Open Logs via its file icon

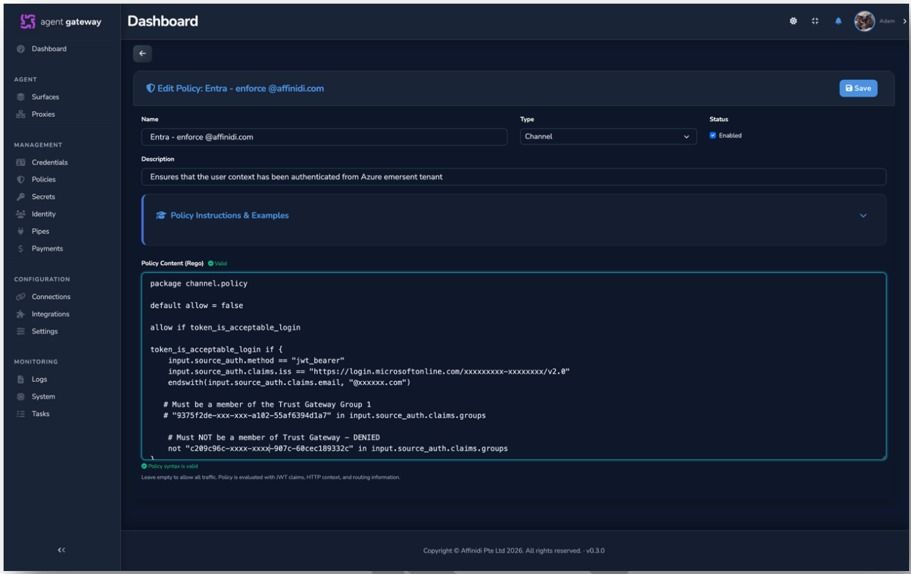tap(21, 379)
